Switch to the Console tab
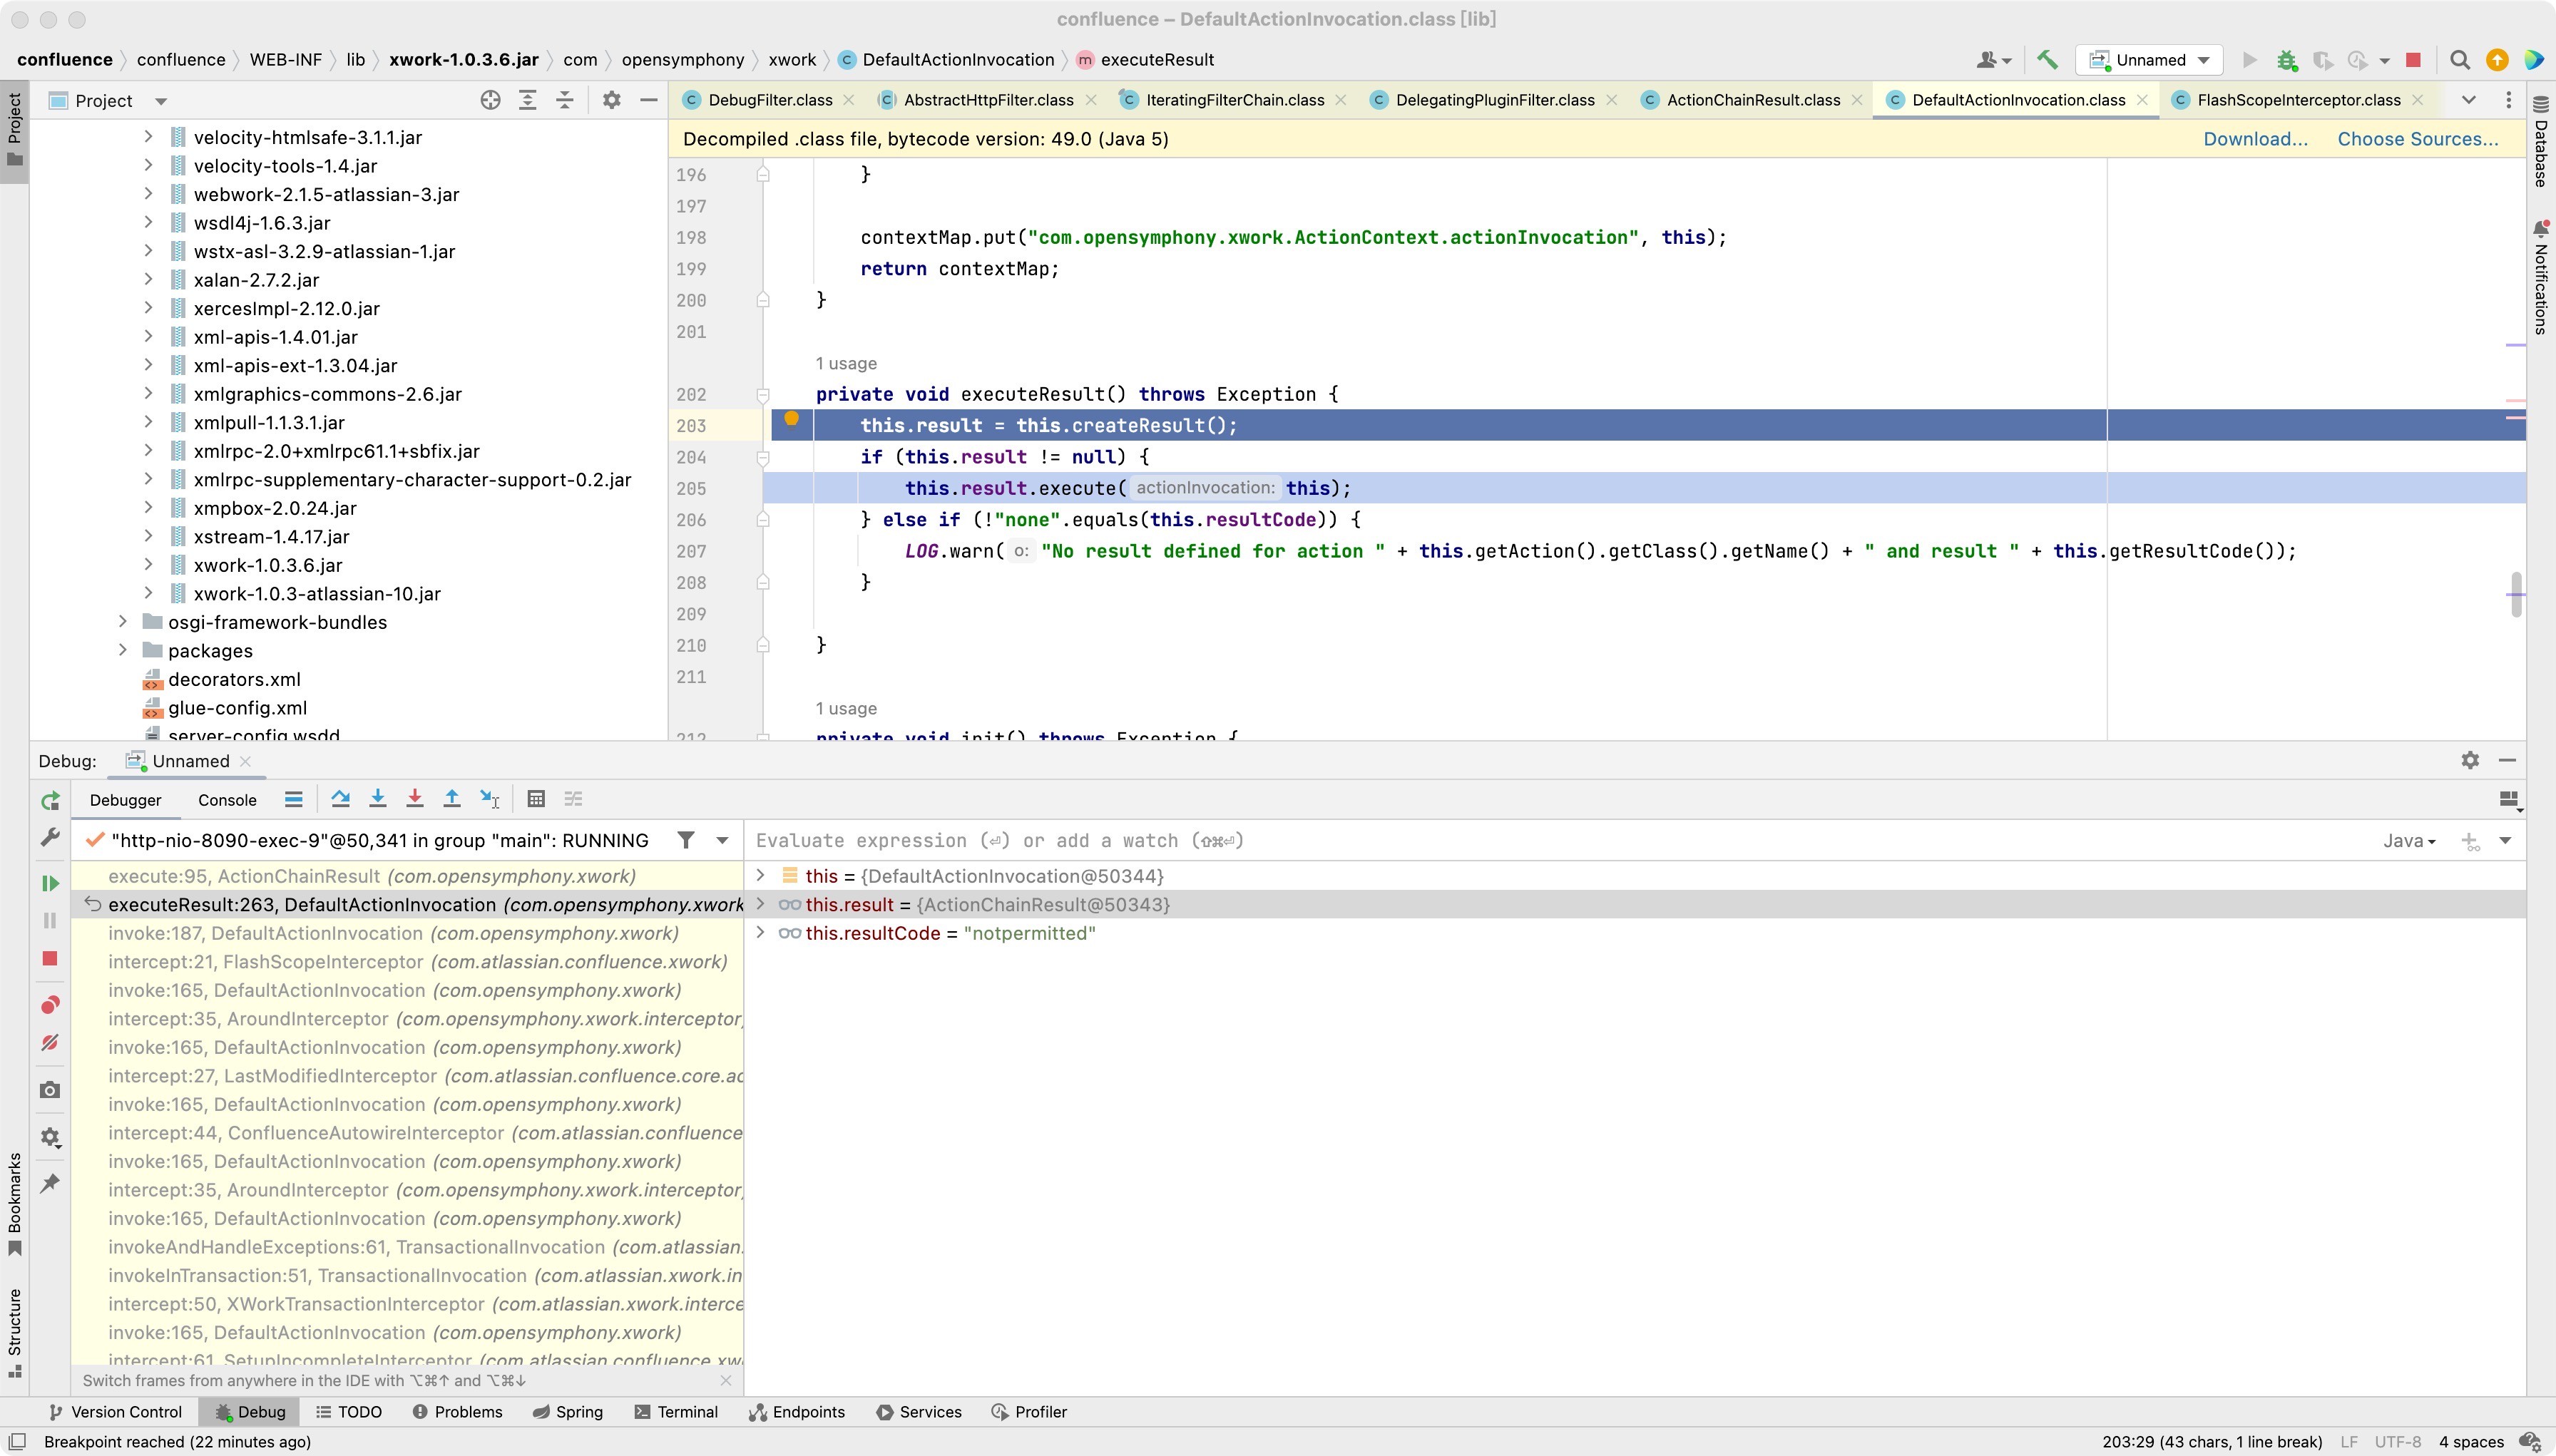Screen dimensions: 2556x1456 pyautogui.click(x=227, y=800)
